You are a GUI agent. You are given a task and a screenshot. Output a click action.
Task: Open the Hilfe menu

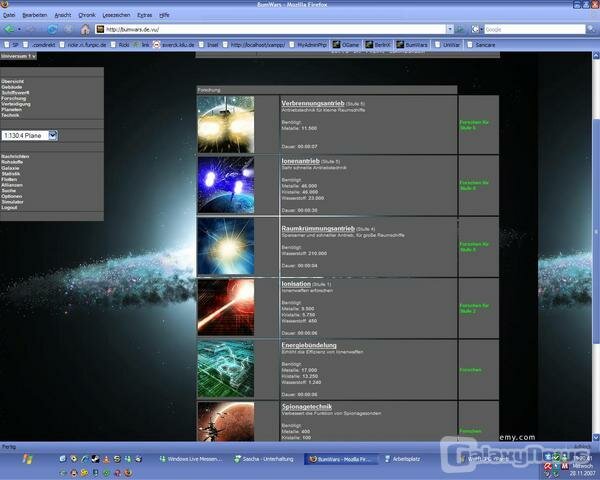[164, 15]
